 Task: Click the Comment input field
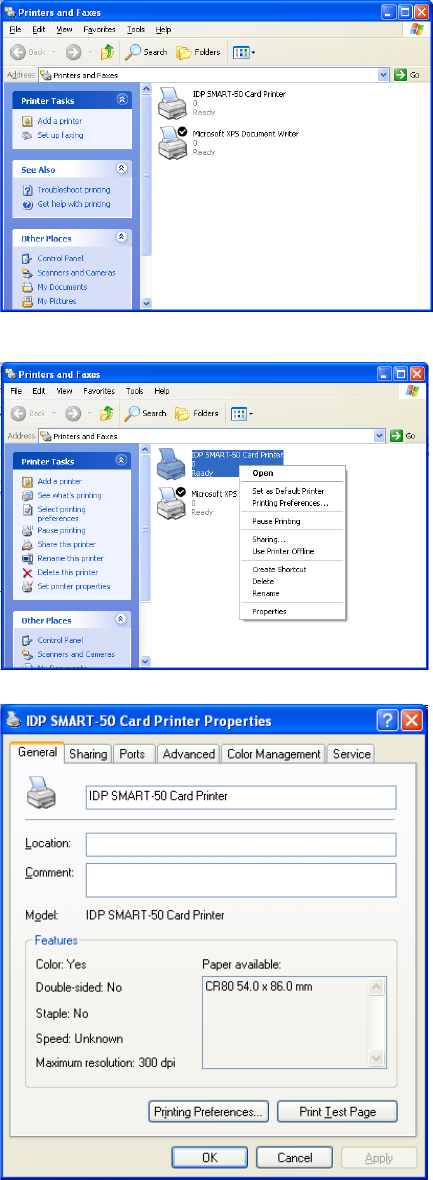241,880
